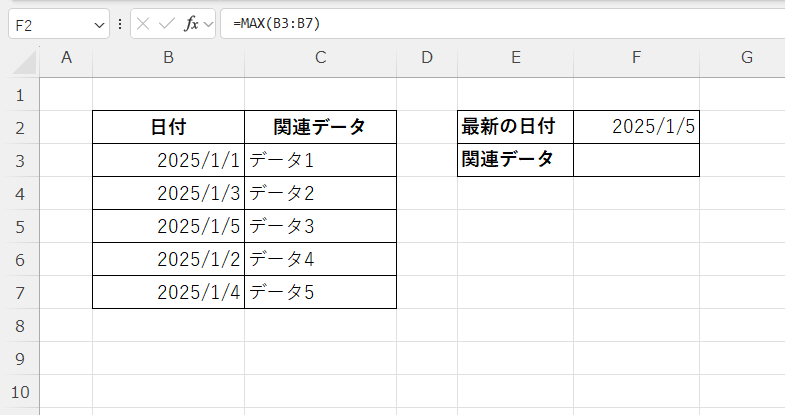Click the cell containing データ3
This screenshot has width=785, height=415.
pos(320,226)
